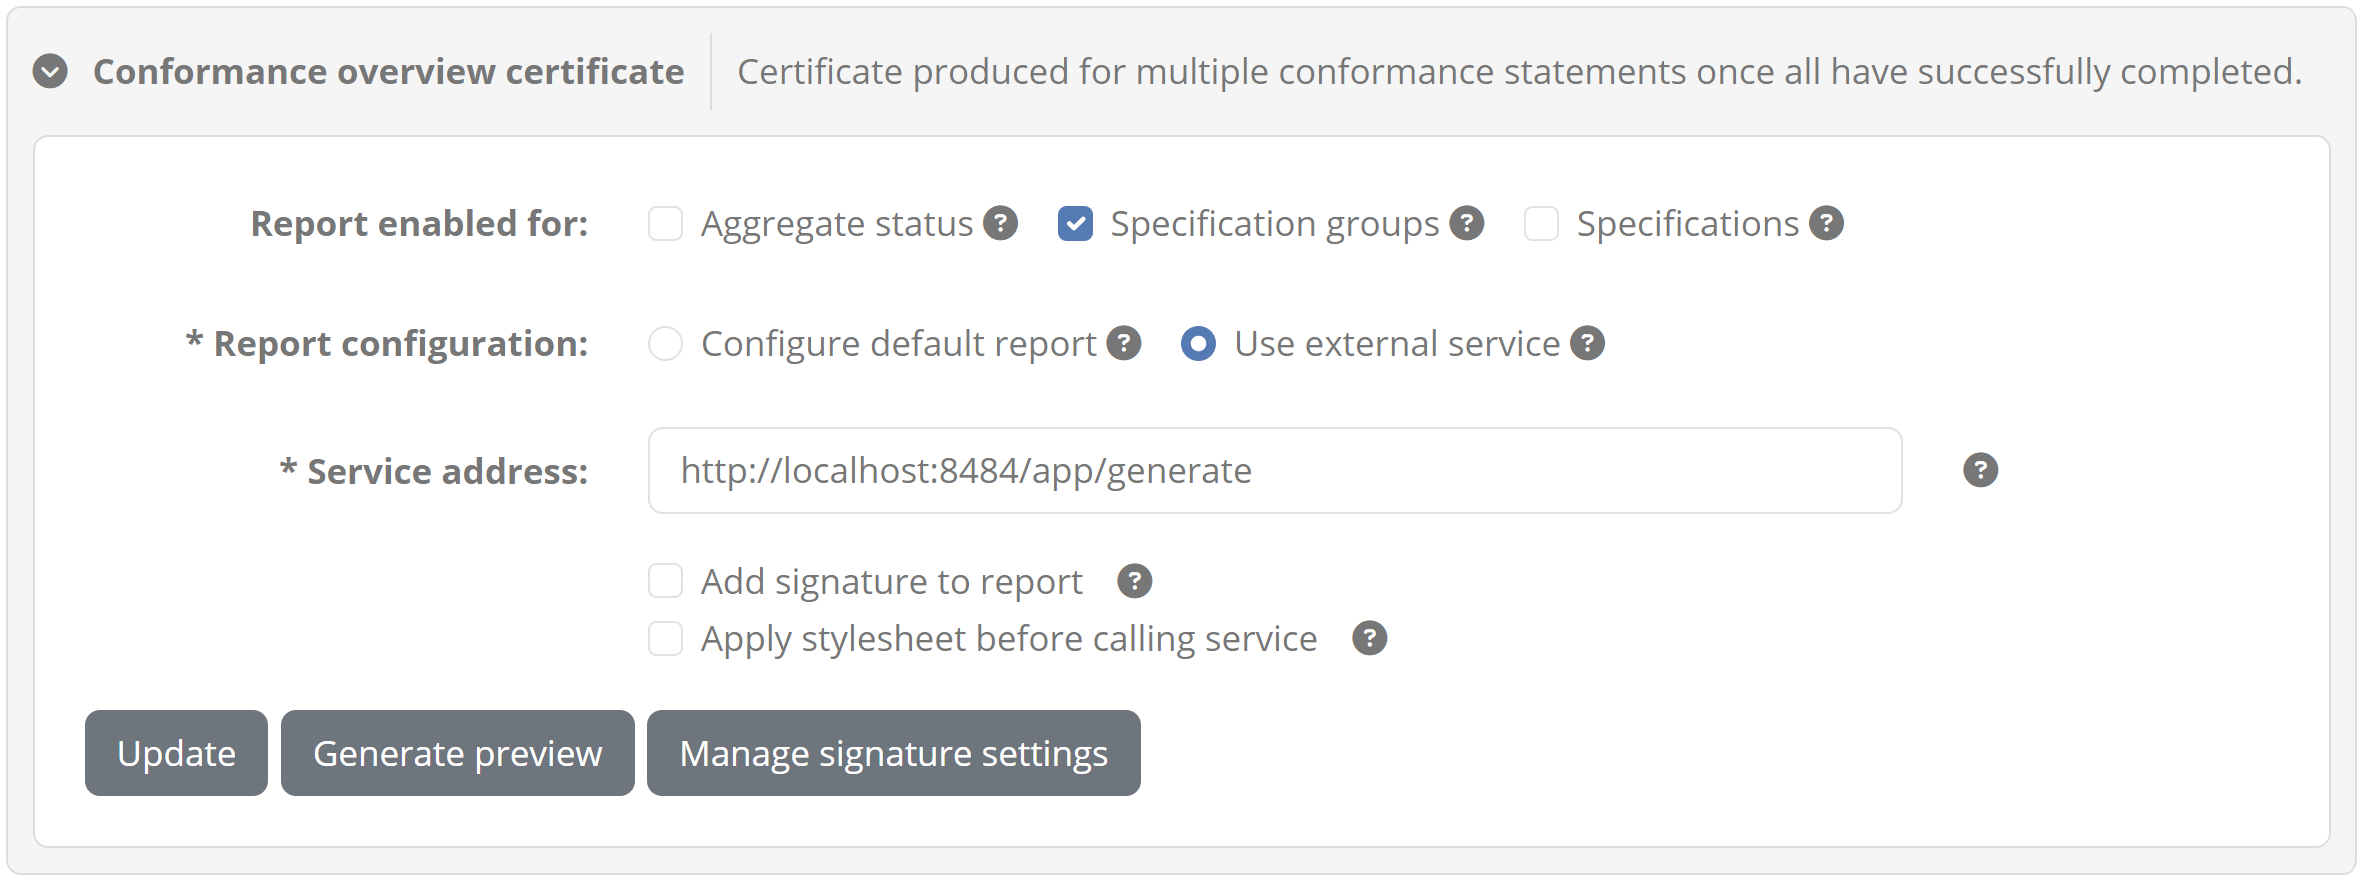Tick Apply stylesheet before calling service checkbox
This screenshot has height=880, width=2362.
tap(665, 638)
